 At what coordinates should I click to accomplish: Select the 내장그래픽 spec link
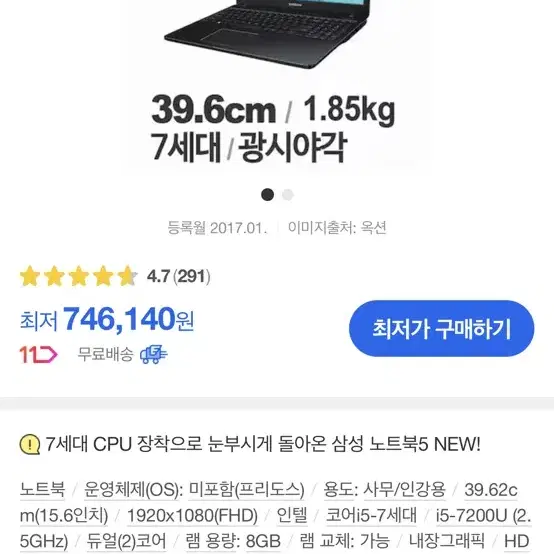tap(447, 541)
